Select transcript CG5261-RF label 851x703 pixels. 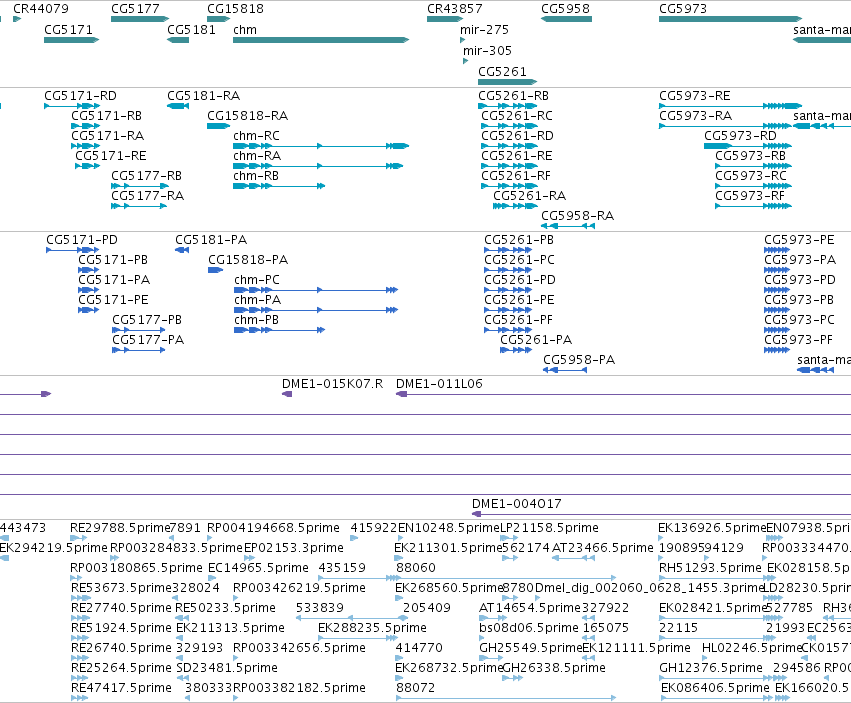(516, 176)
